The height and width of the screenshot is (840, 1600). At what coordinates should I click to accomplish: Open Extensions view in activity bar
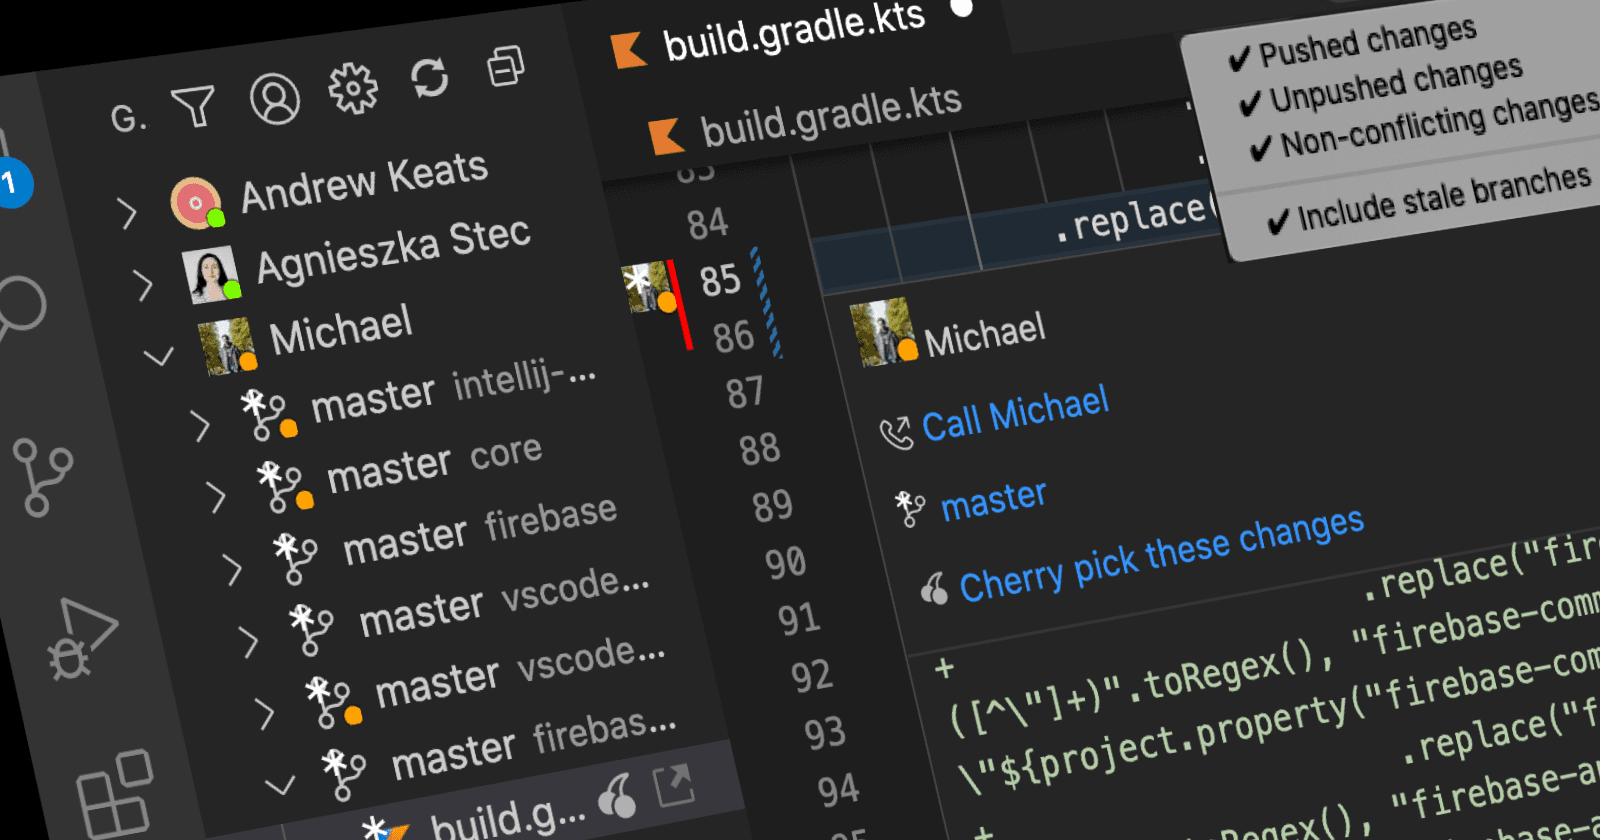[x=113, y=795]
